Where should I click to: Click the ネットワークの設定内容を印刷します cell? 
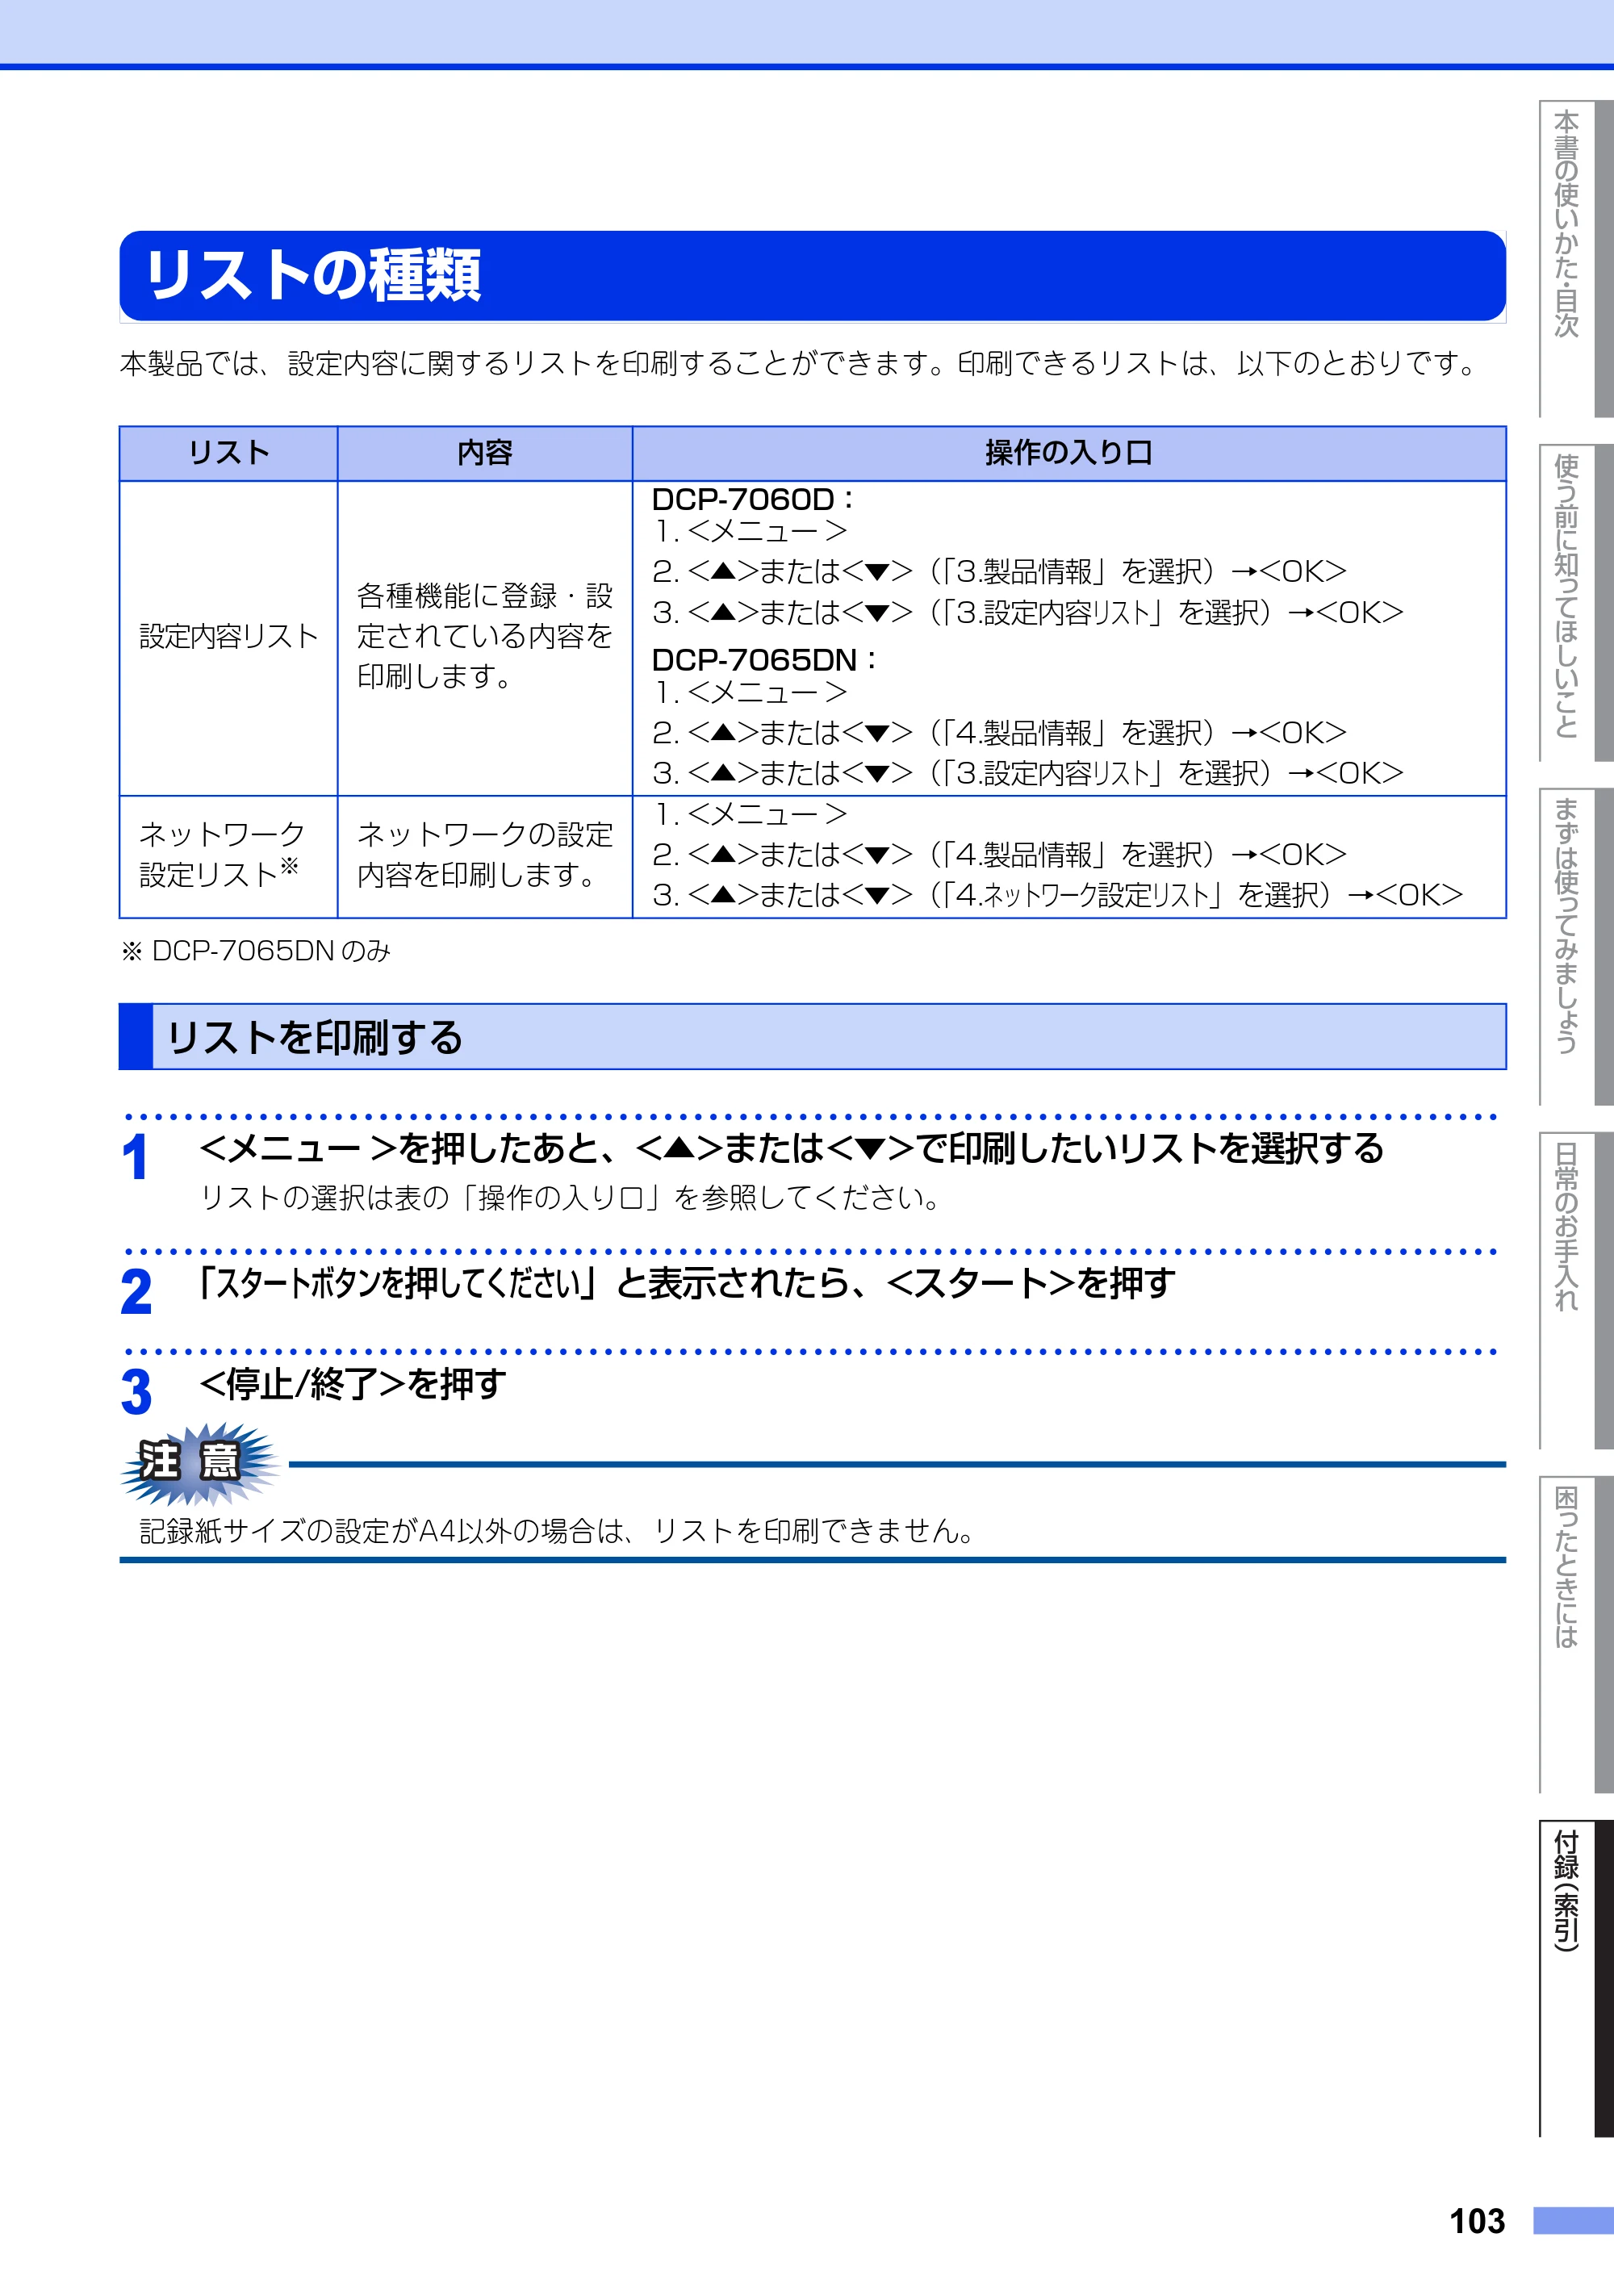coord(485,856)
